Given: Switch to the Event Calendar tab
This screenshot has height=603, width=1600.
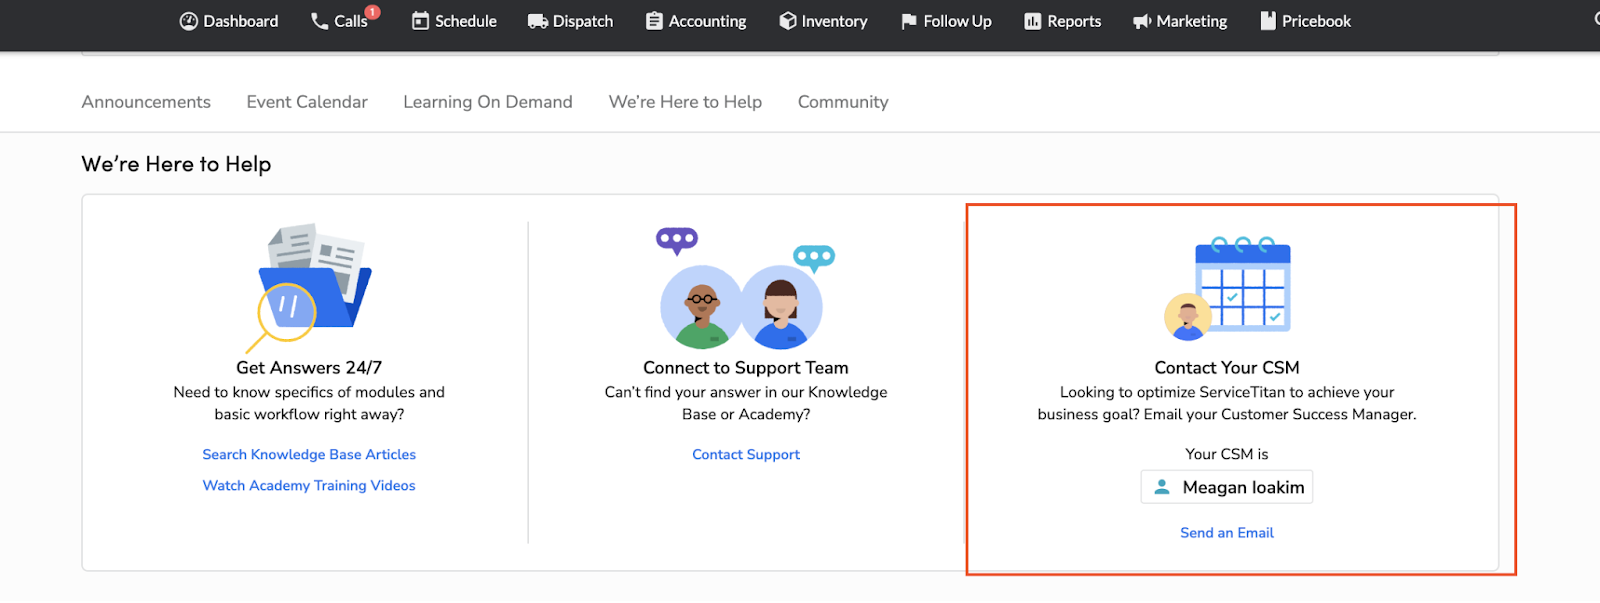Looking at the screenshot, I should 307,102.
